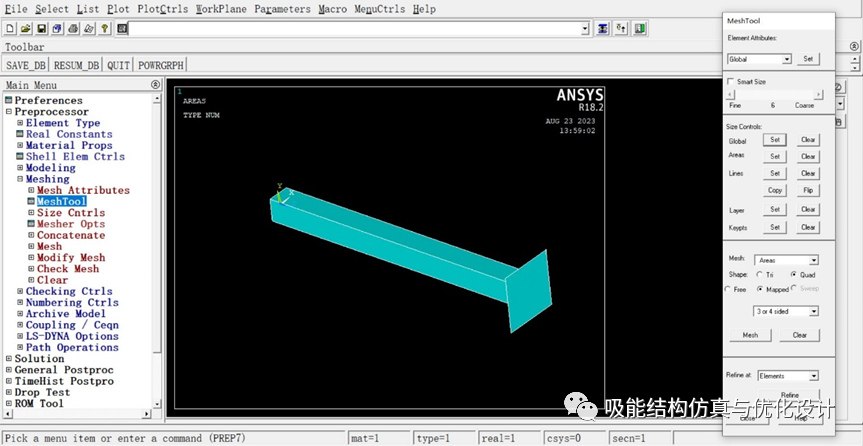Viewport: 863px width, 446px height.
Task: Click the New Analysis toolbar icon
Action: click(x=10, y=29)
